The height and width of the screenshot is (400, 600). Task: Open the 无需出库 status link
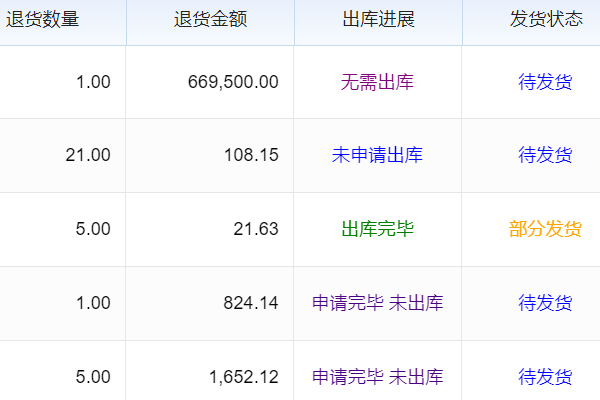click(x=377, y=82)
